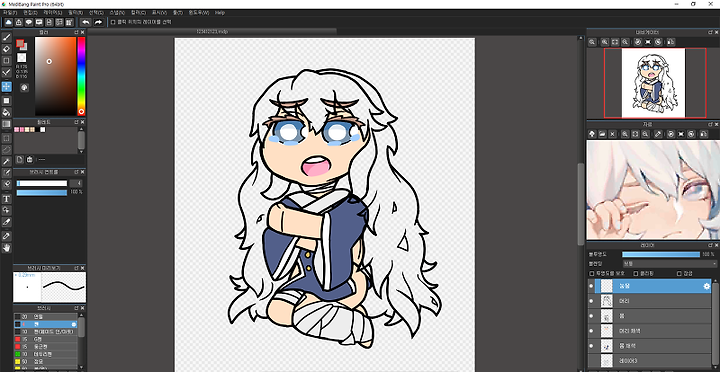Image resolution: width=720 pixels, height=372 pixels.
Task: Select the transparent color swatch
Action: point(22,58)
